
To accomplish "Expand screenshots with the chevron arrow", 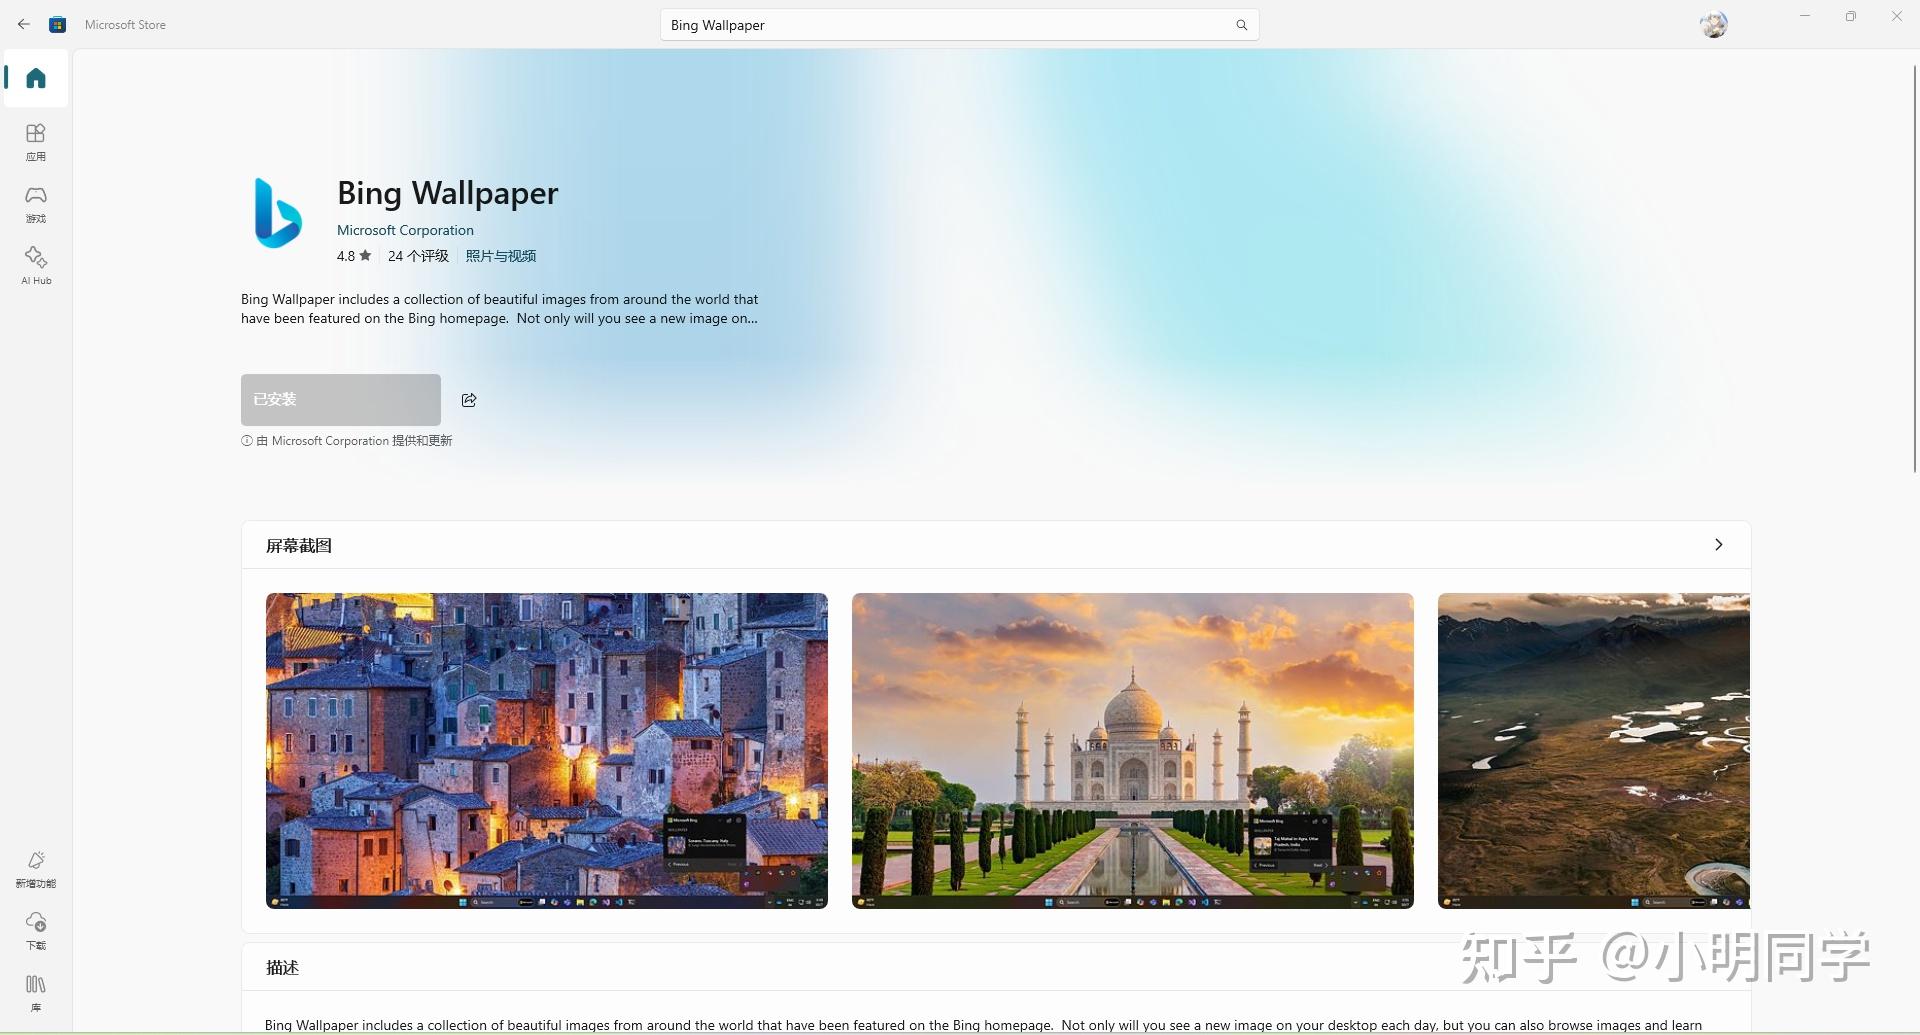I will 1719,545.
